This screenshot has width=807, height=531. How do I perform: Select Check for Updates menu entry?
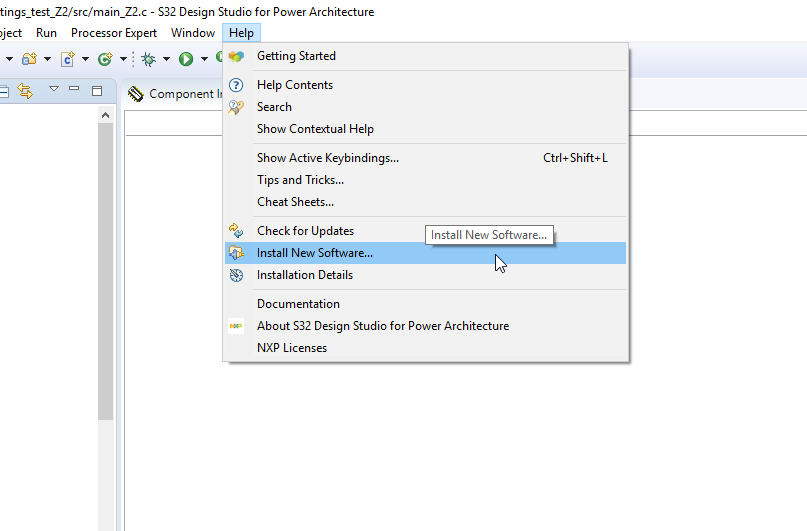point(305,231)
